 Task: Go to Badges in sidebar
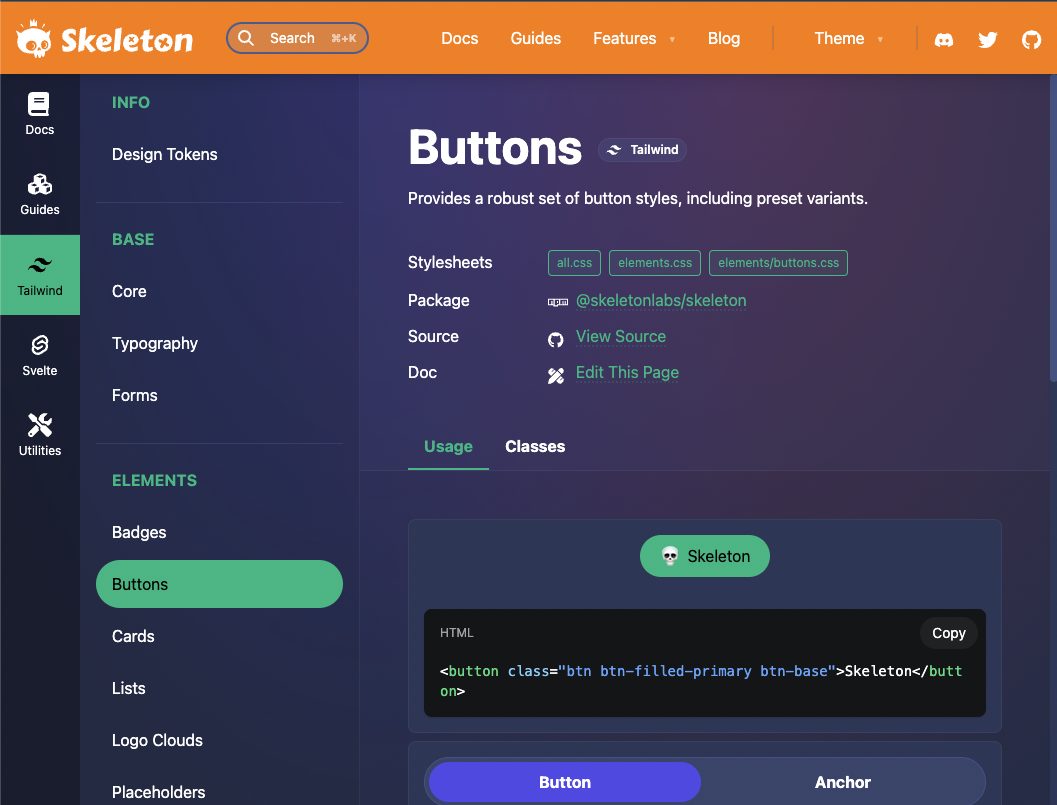pos(220,532)
